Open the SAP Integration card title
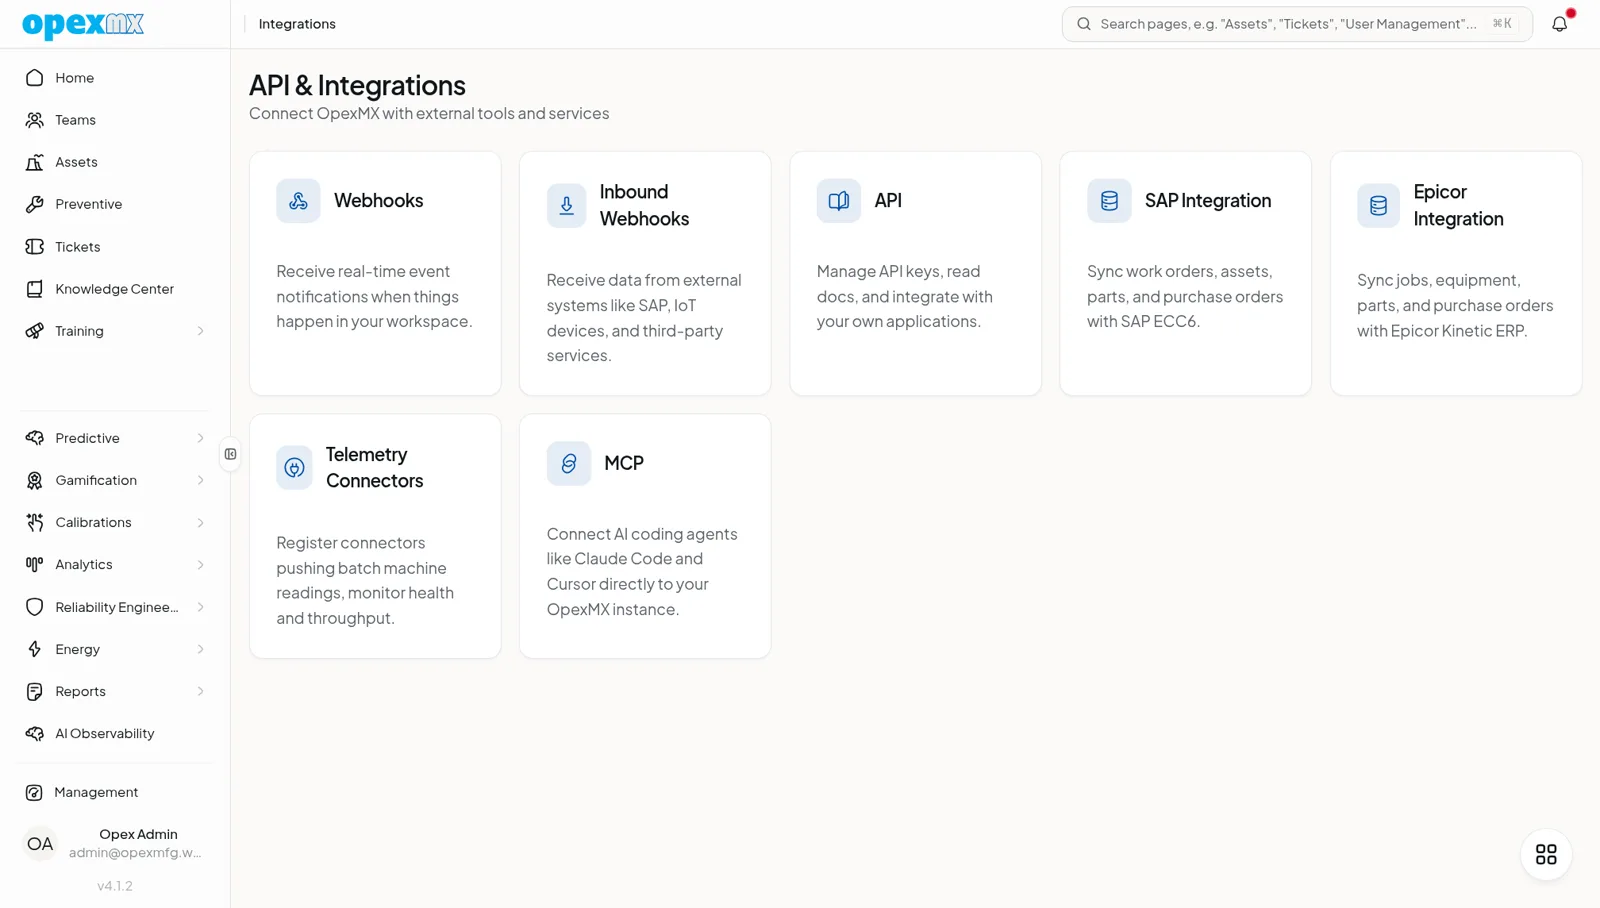This screenshot has height=908, width=1600. click(x=1208, y=201)
